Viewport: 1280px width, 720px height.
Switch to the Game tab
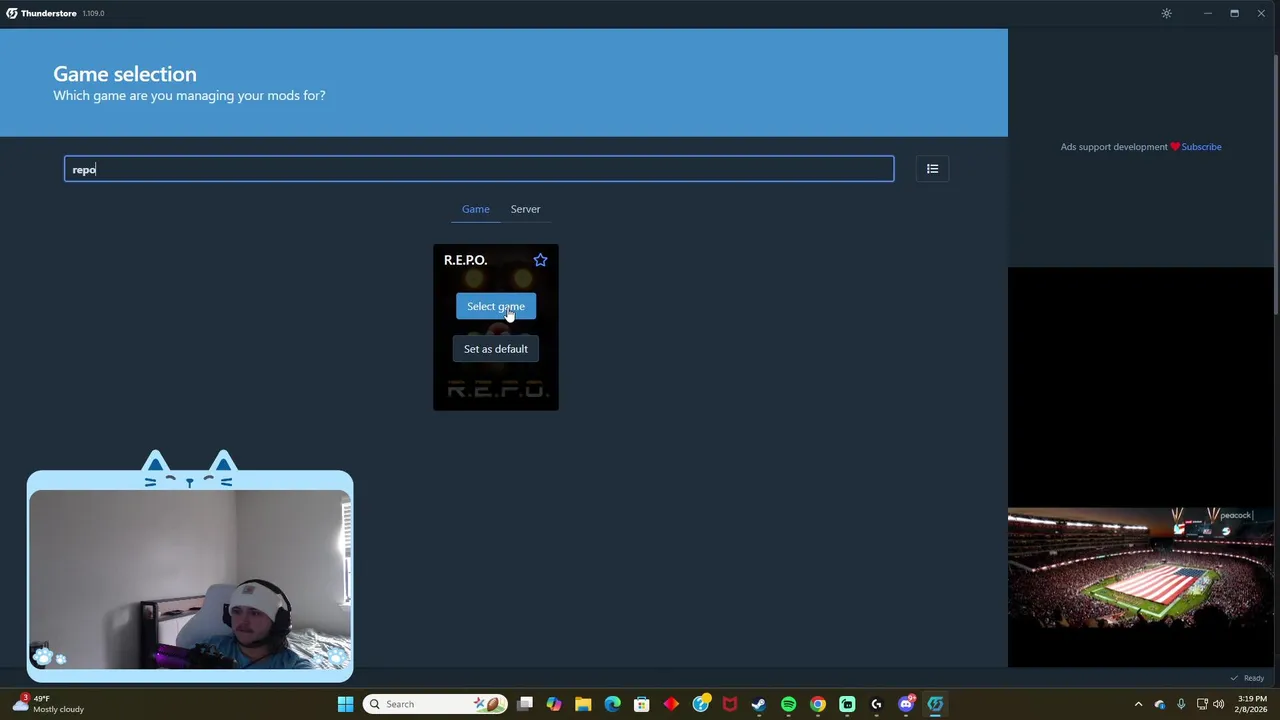click(x=475, y=209)
